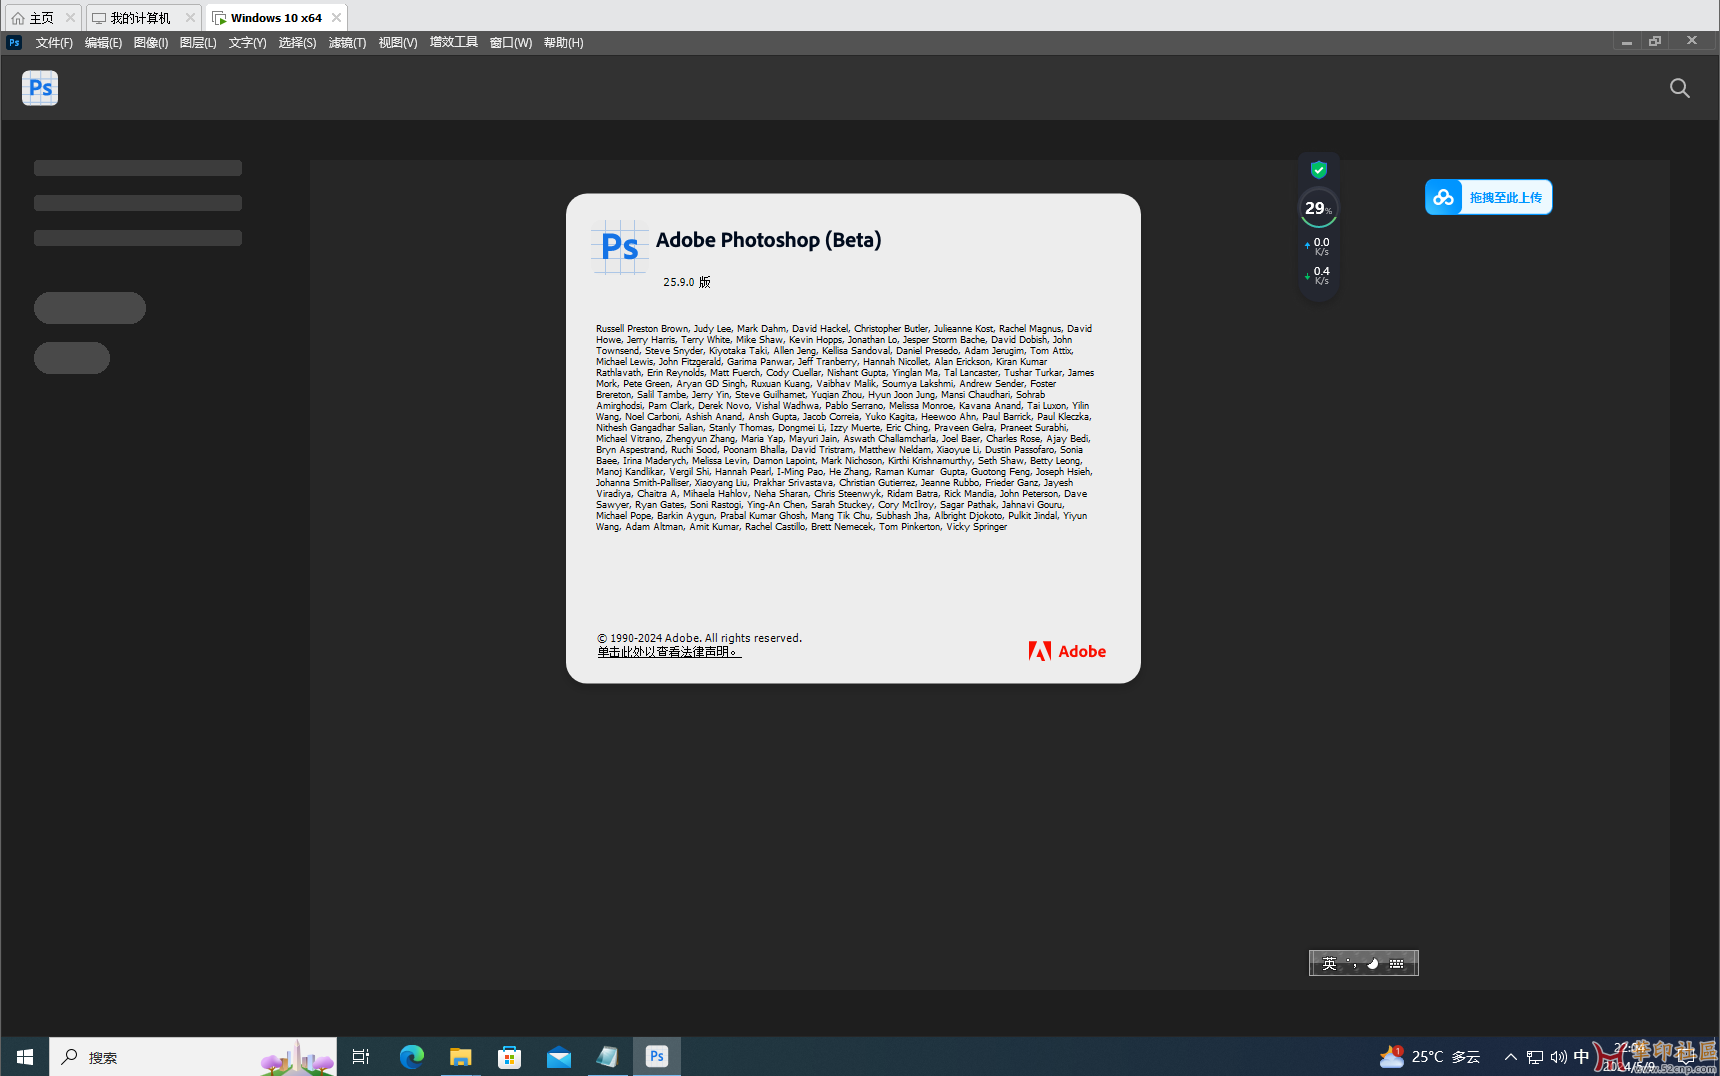The image size is (1720, 1076).
Task: Click the red Adobe logo in the dialog
Action: [x=1067, y=651]
